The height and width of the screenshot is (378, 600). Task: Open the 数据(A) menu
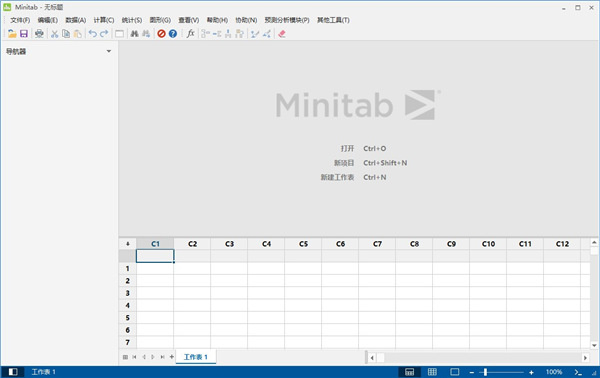tap(76, 20)
